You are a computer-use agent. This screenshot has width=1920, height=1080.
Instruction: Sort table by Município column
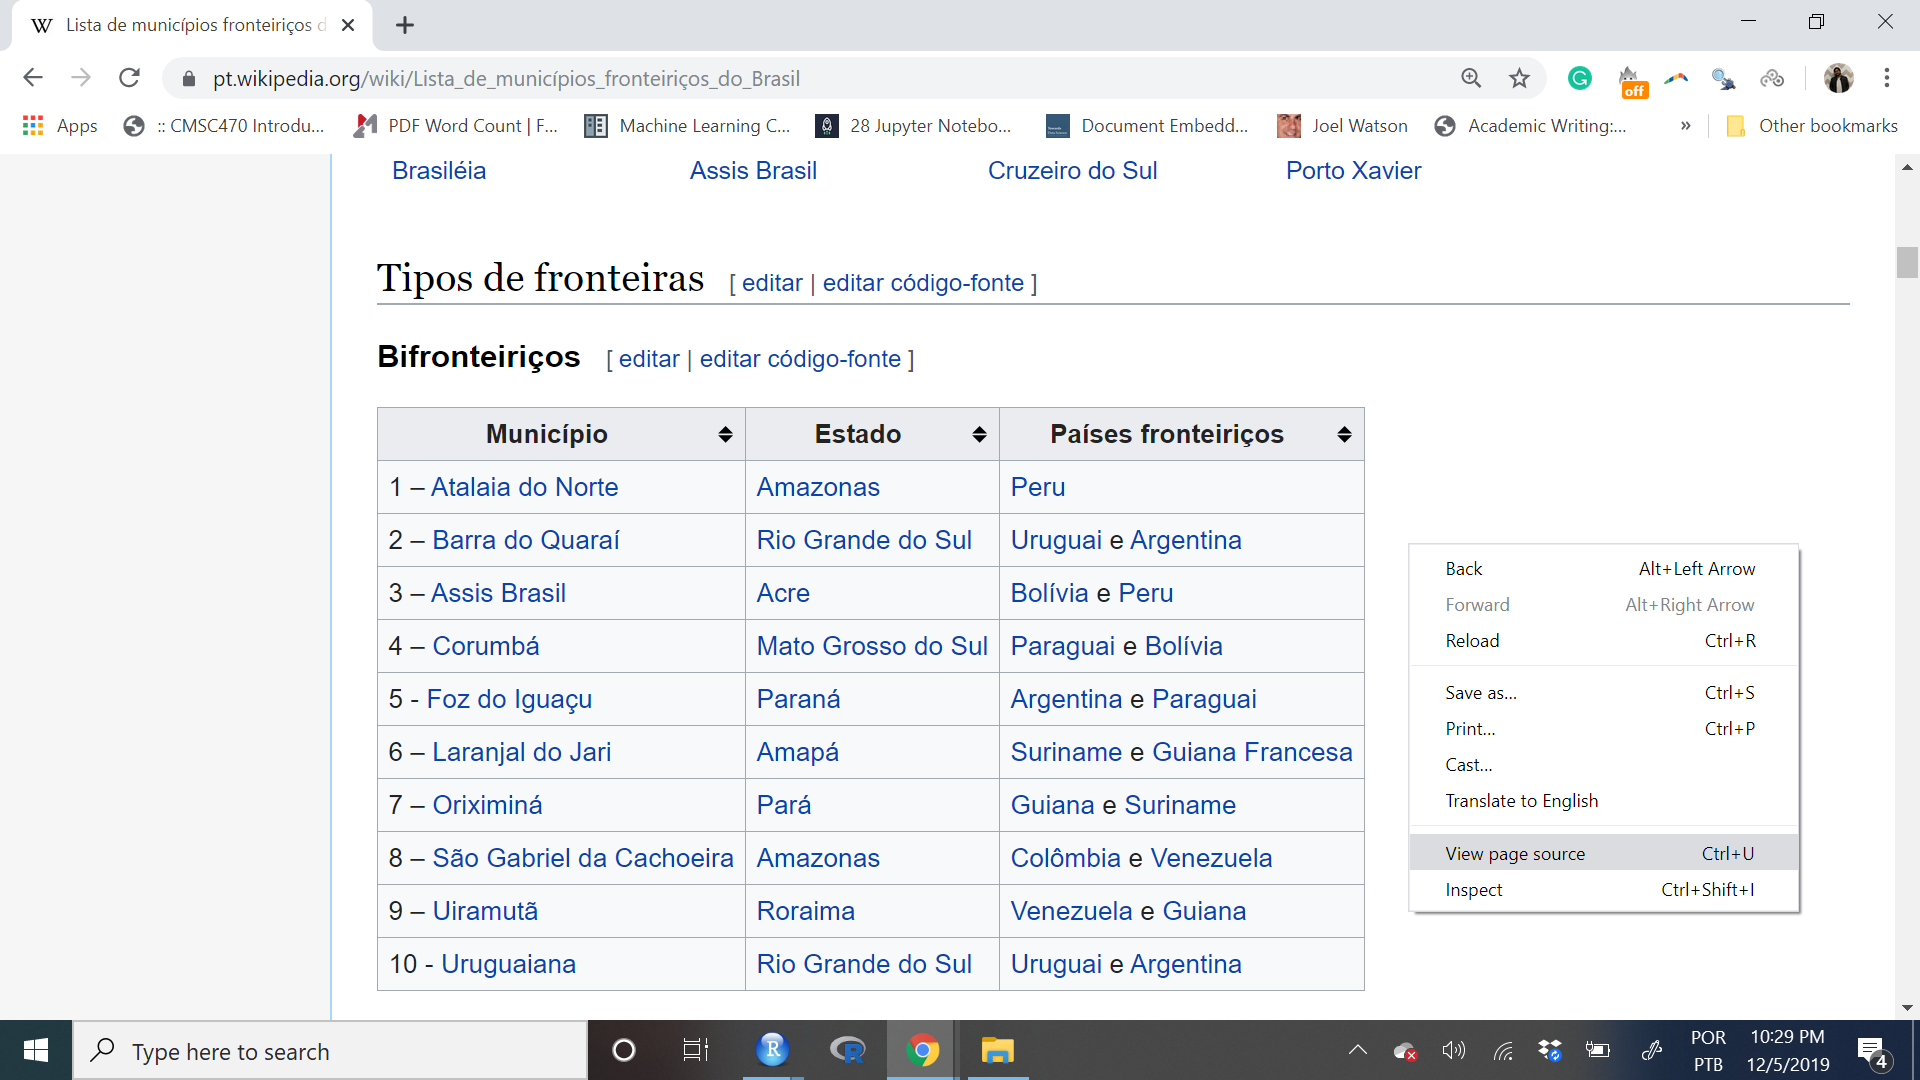[x=725, y=434]
